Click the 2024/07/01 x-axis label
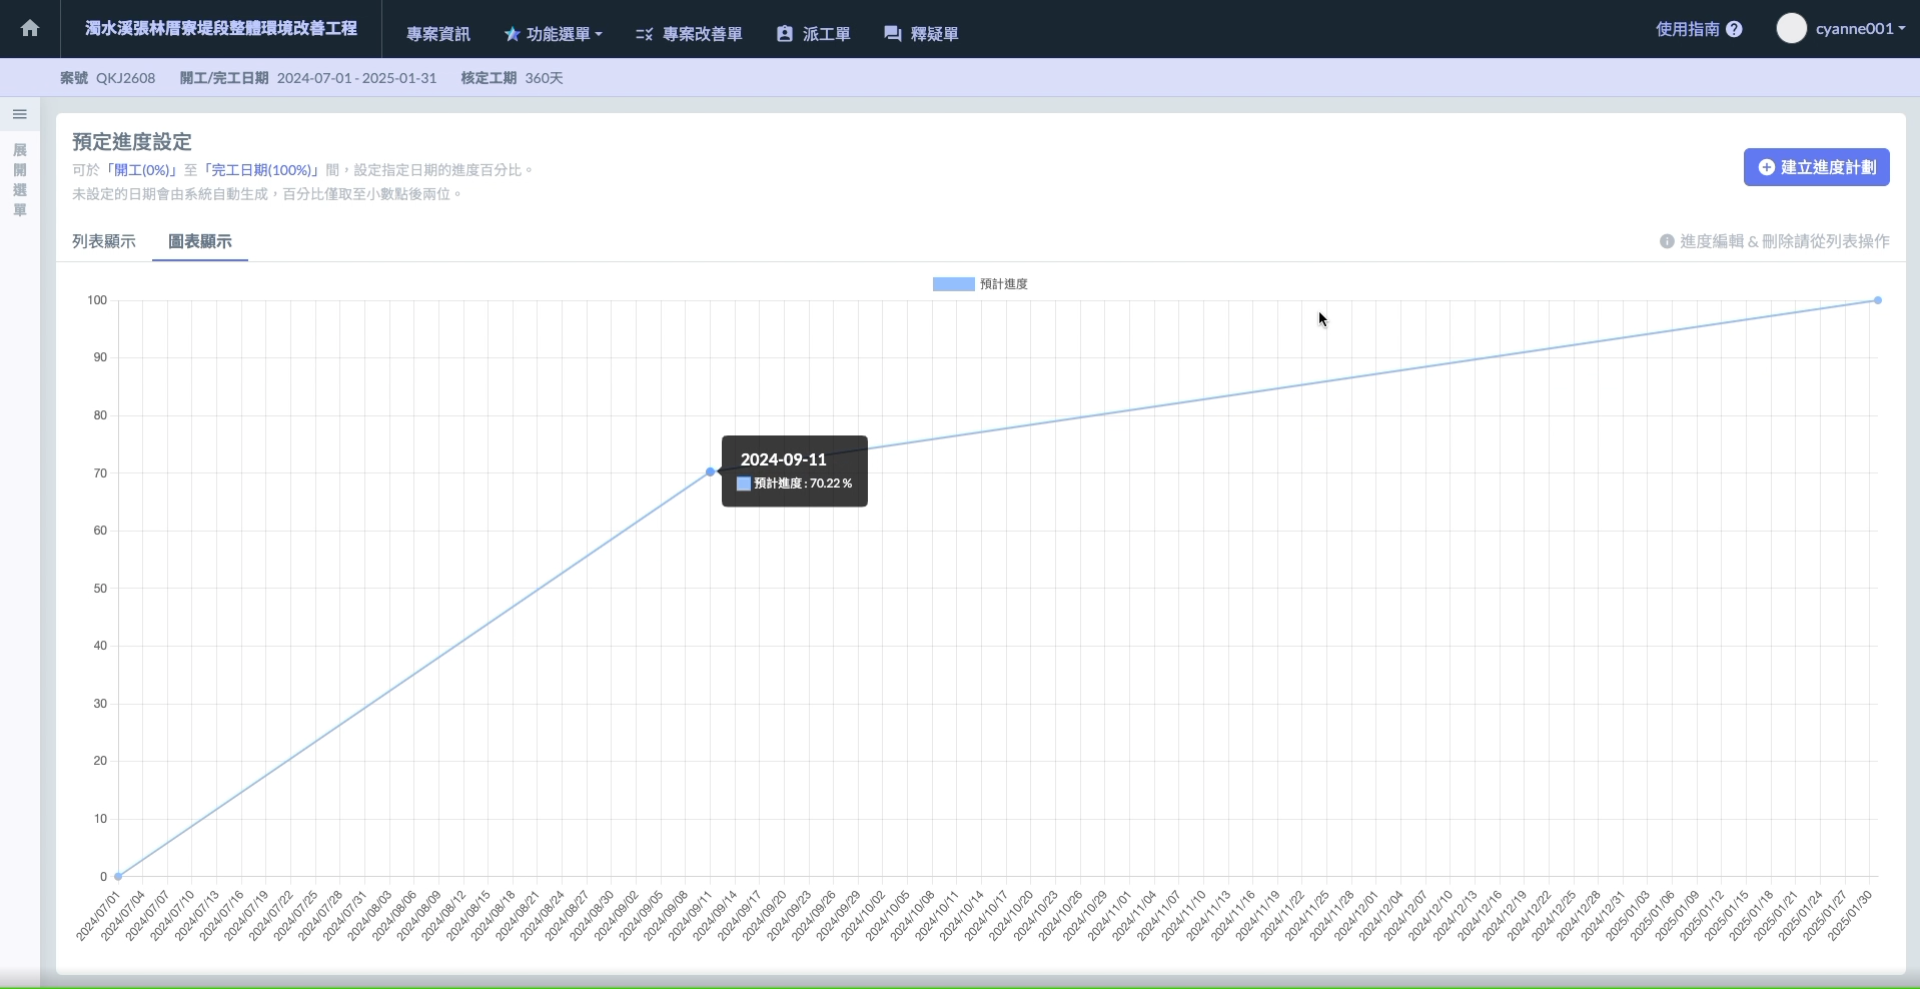The image size is (1920, 989). tap(98, 916)
